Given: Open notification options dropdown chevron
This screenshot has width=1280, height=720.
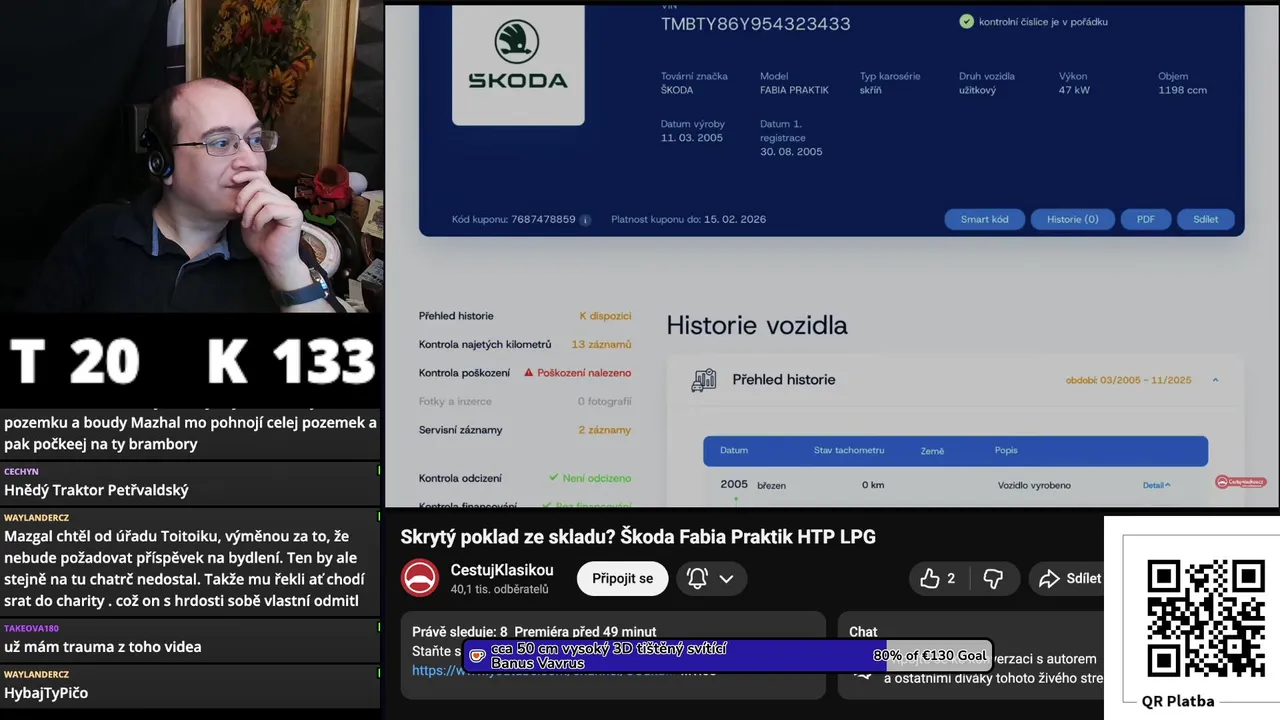Looking at the screenshot, I should 726,579.
